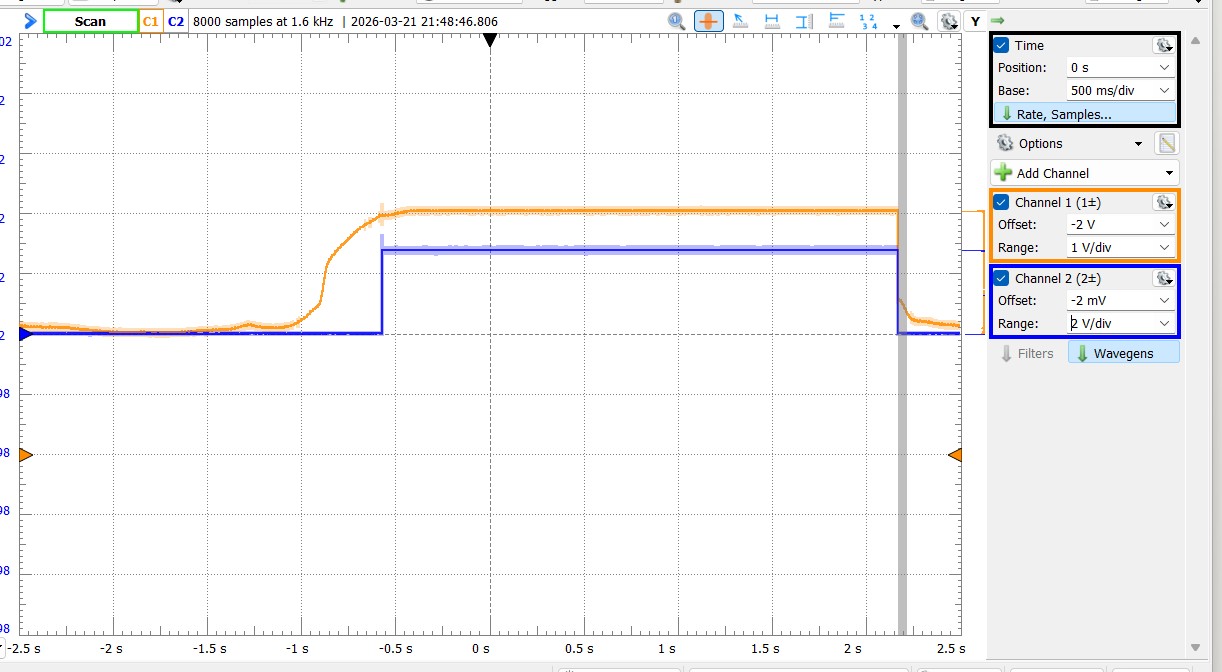Click the green plus icon of Add Channel
This screenshot has width=1222, height=672.
click(x=1004, y=173)
